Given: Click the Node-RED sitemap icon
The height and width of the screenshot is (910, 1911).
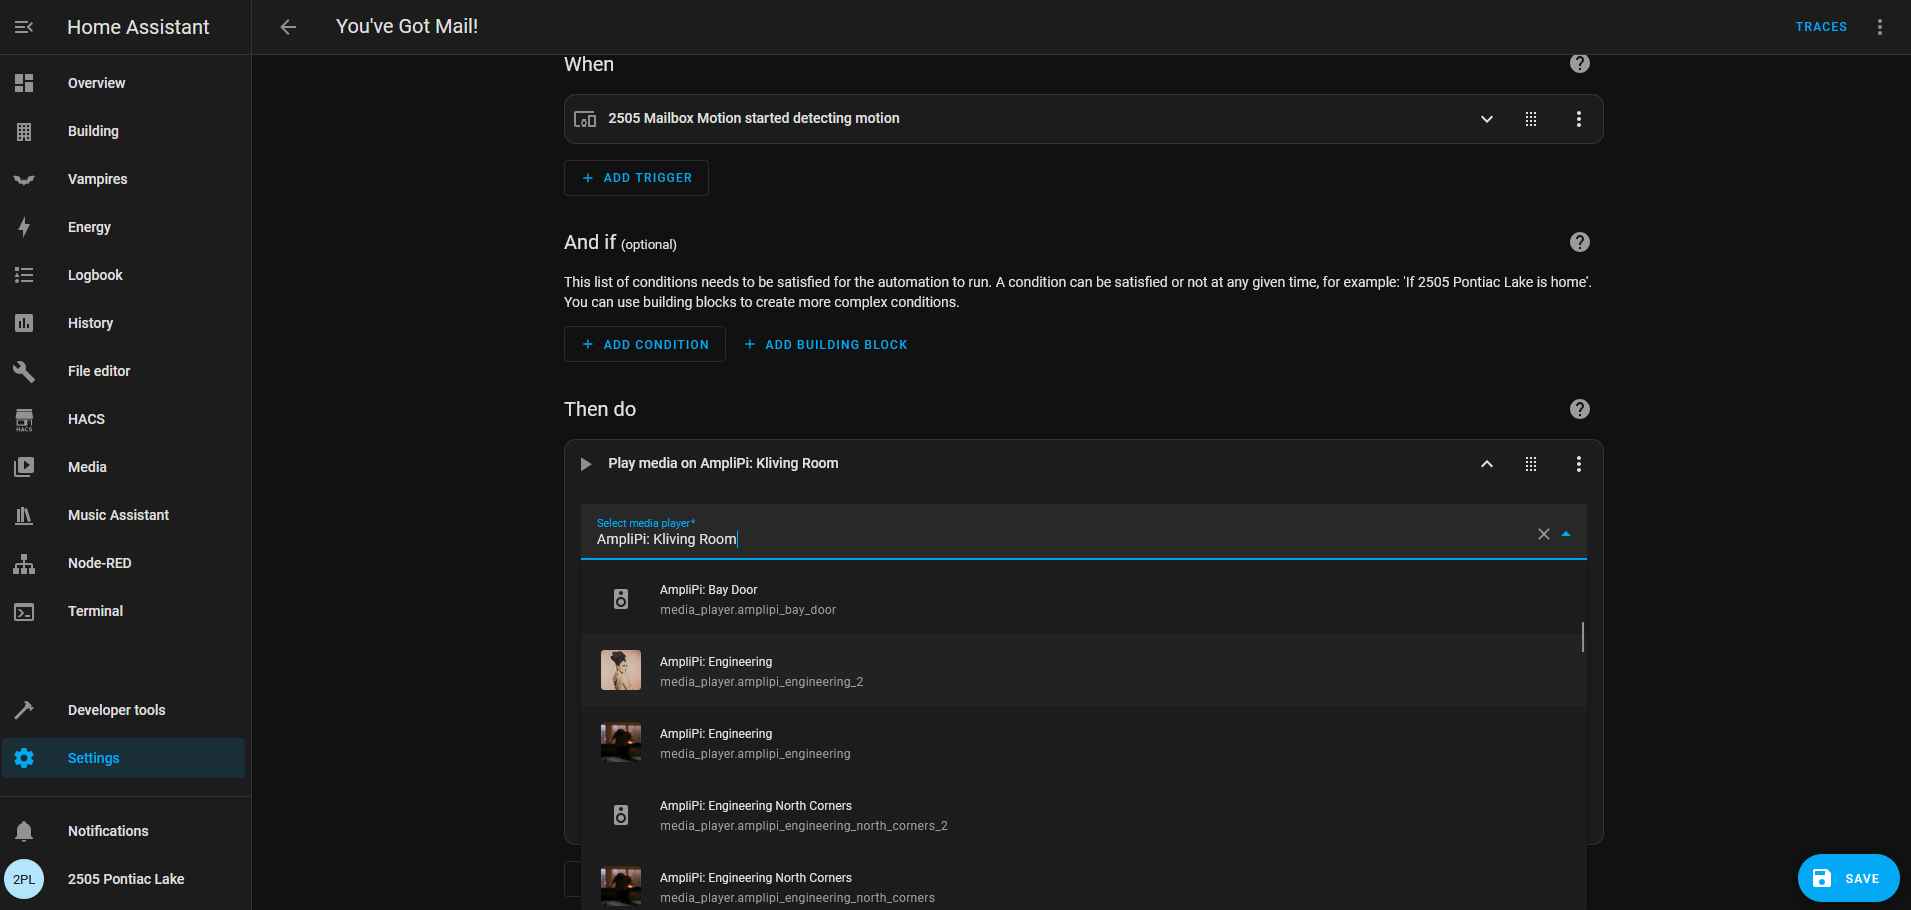Looking at the screenshot, I should 24,563.
